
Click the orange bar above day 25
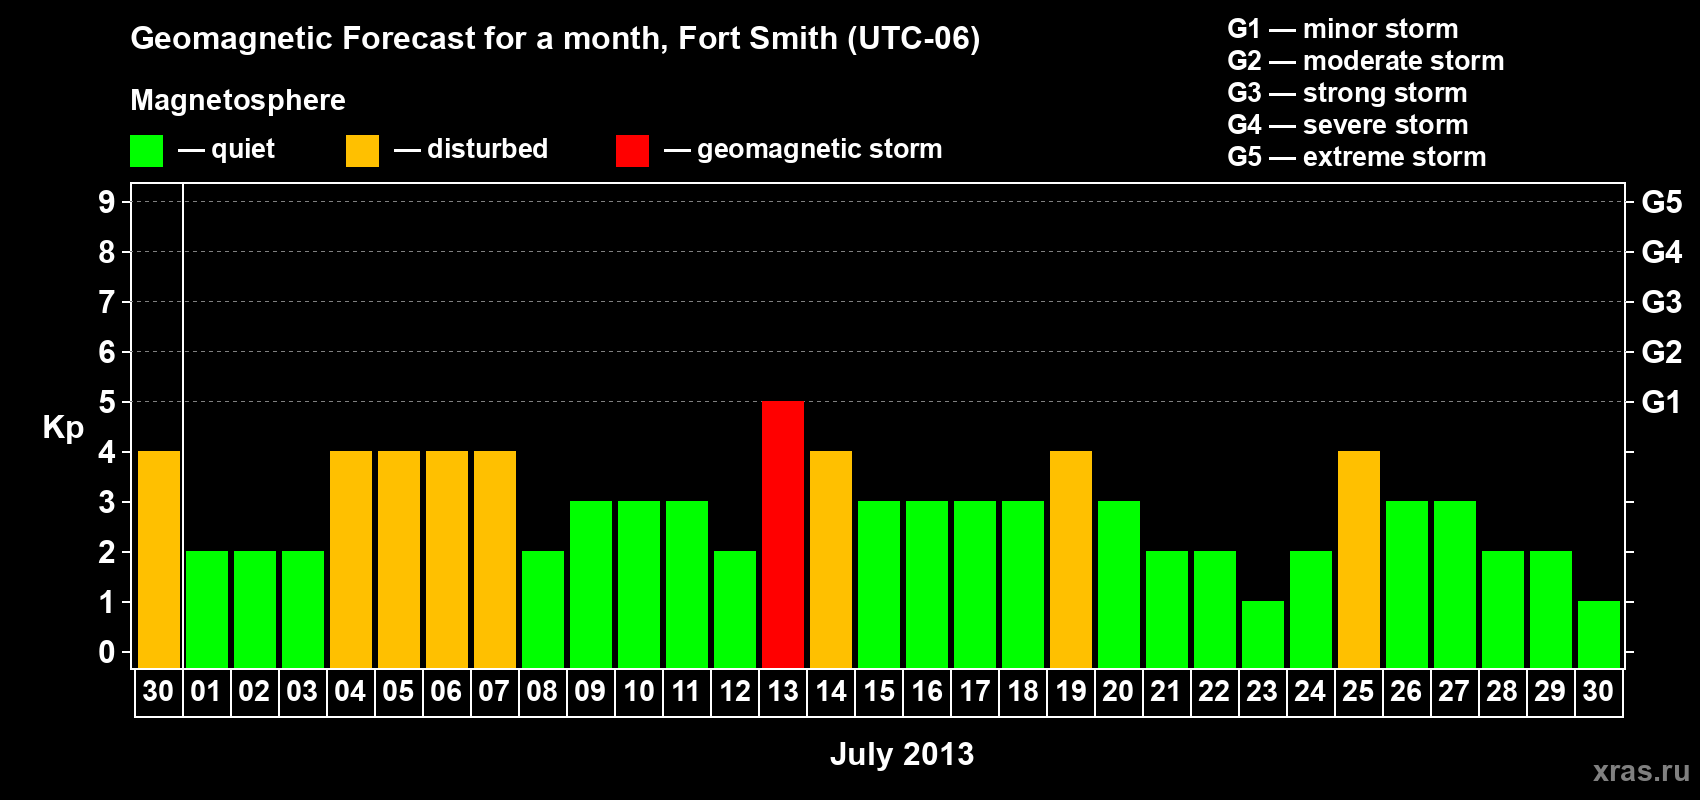tap(1359, 559)
